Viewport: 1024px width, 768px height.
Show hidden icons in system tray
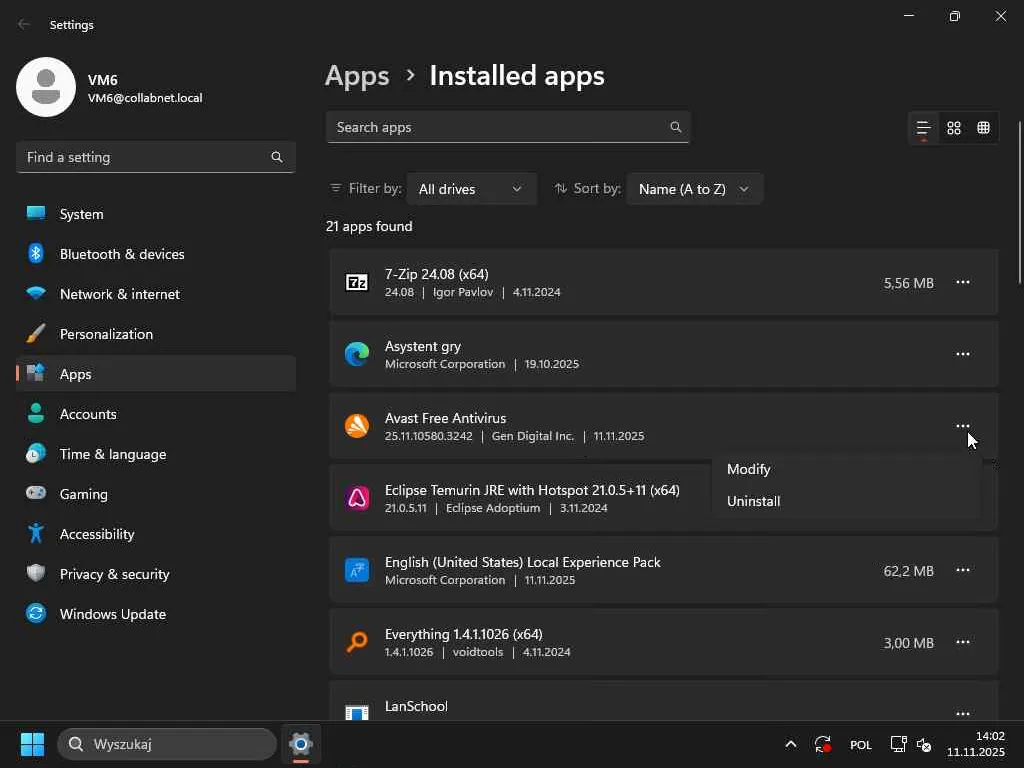pos(790,744)
